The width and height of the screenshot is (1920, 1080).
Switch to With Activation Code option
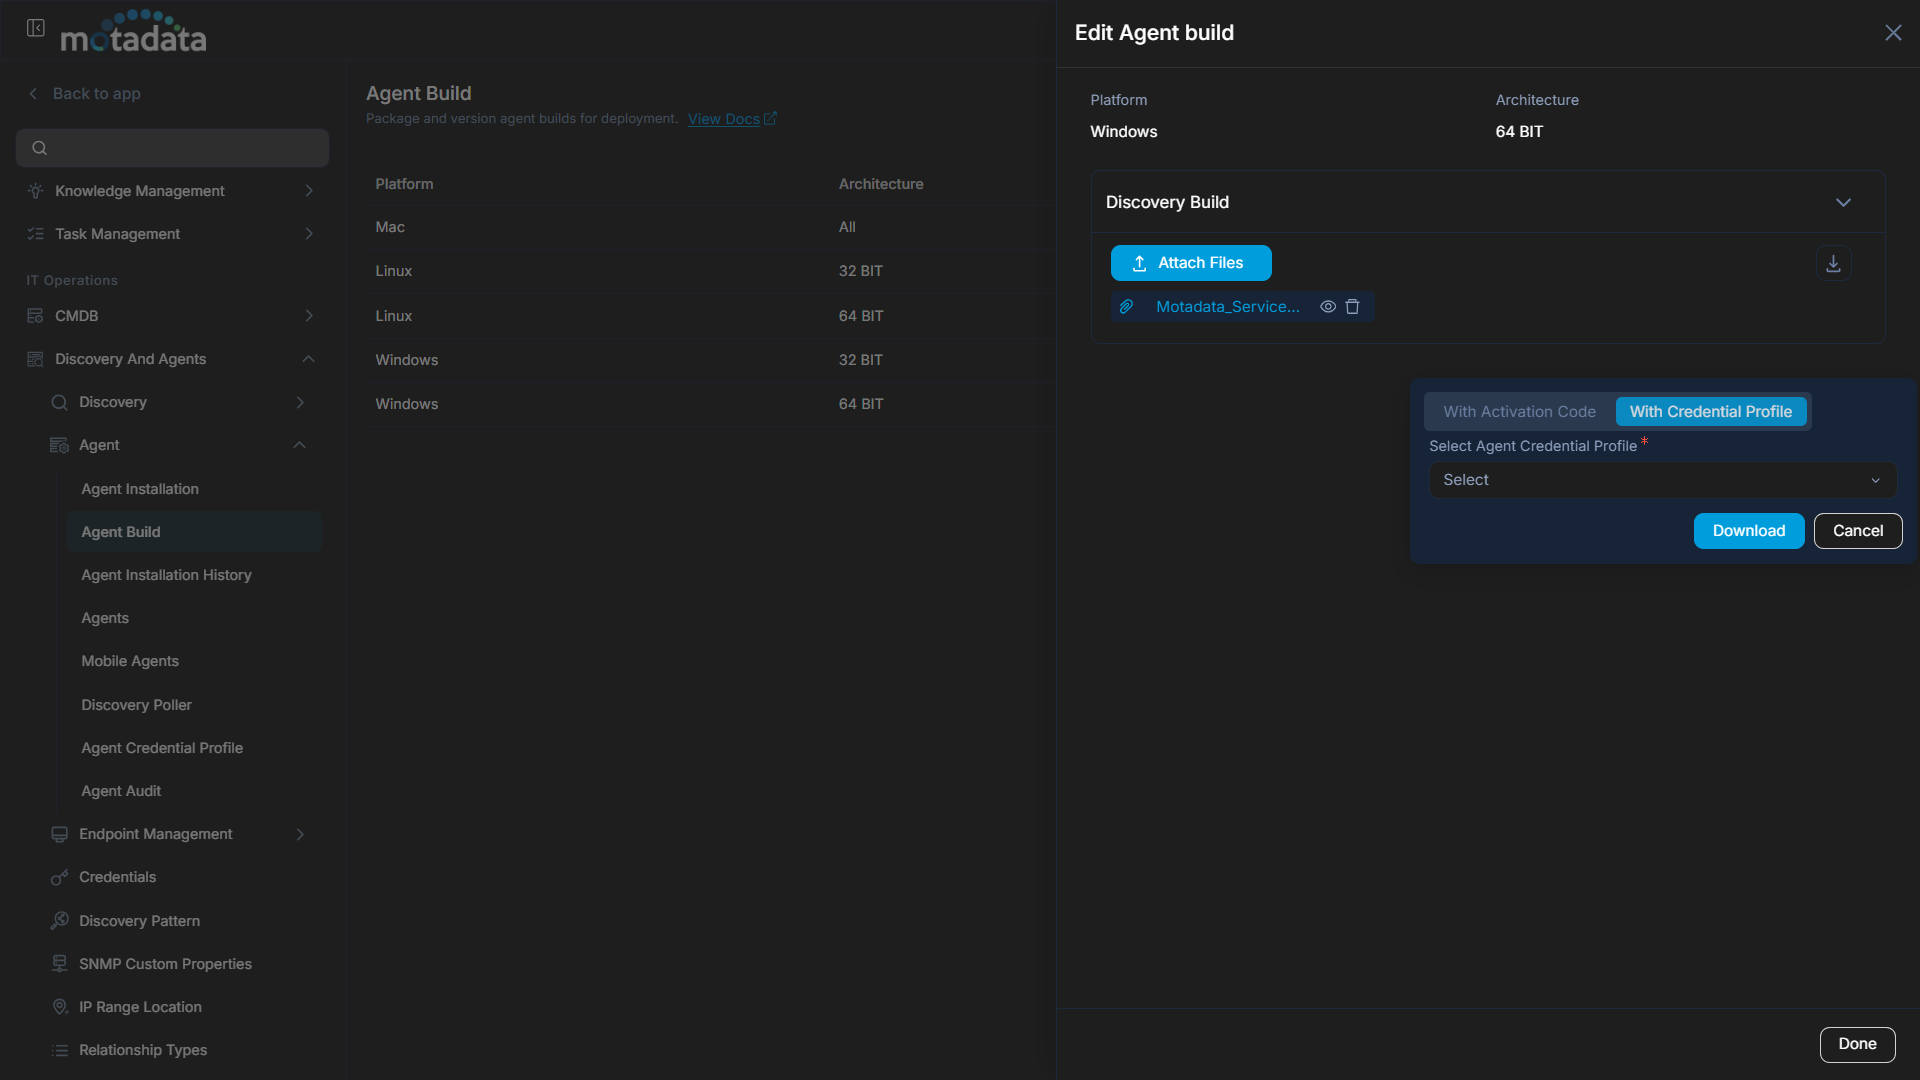[1519, 412]
